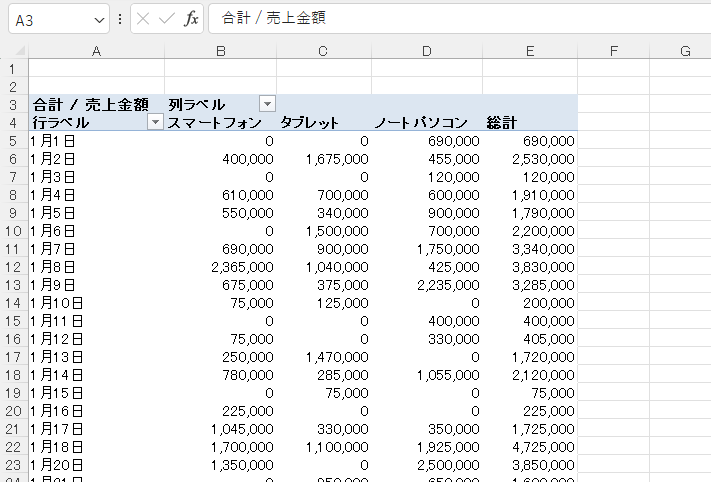Select the 1月18日 row label
This screenshot has width=711, height=482.
click(96, 447)
